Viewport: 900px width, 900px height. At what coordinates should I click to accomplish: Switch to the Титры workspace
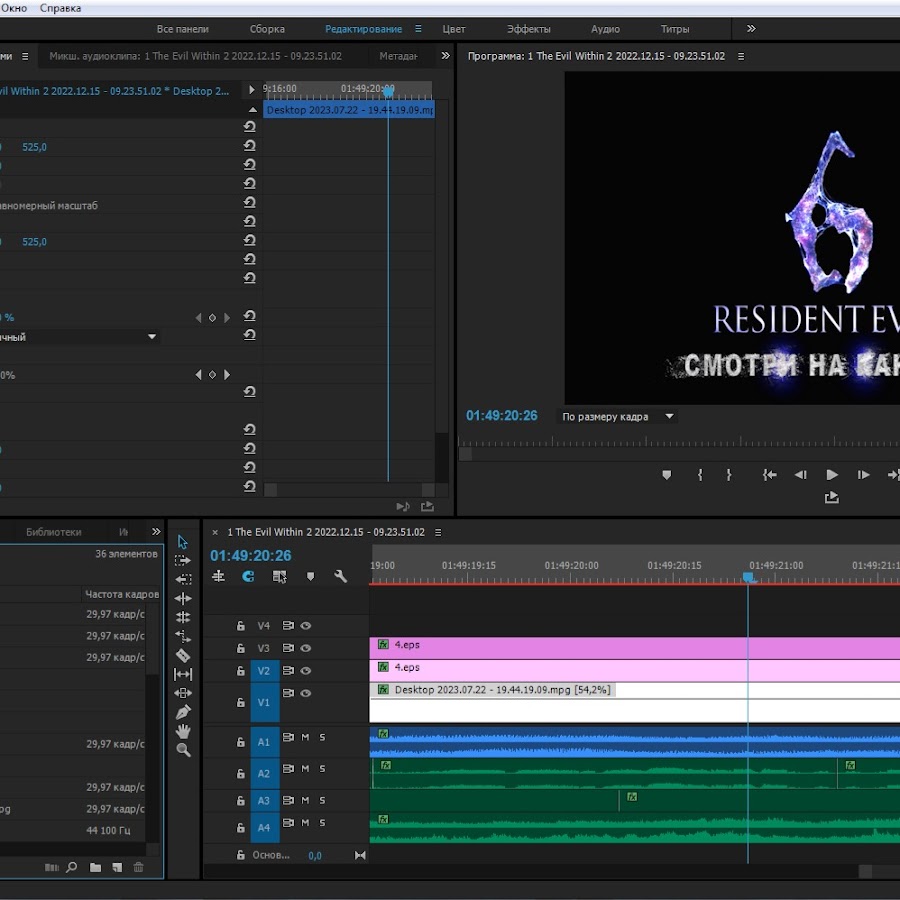(674, 29)
